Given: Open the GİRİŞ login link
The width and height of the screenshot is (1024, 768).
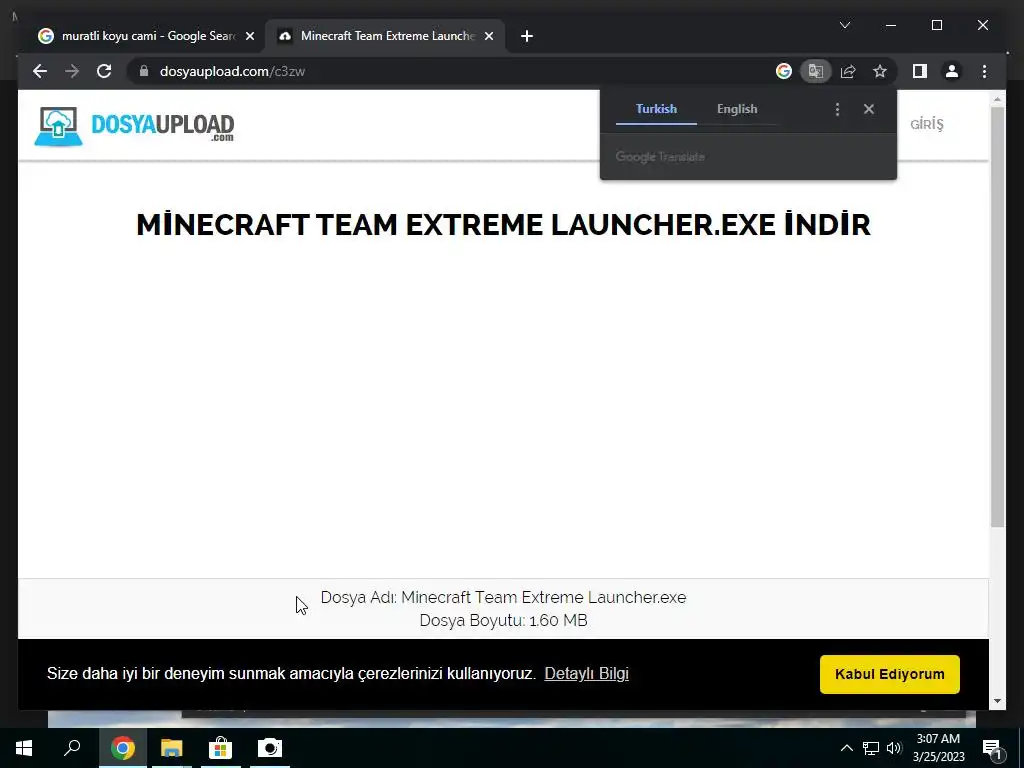Looking at the screenshot, I should 927,124.
